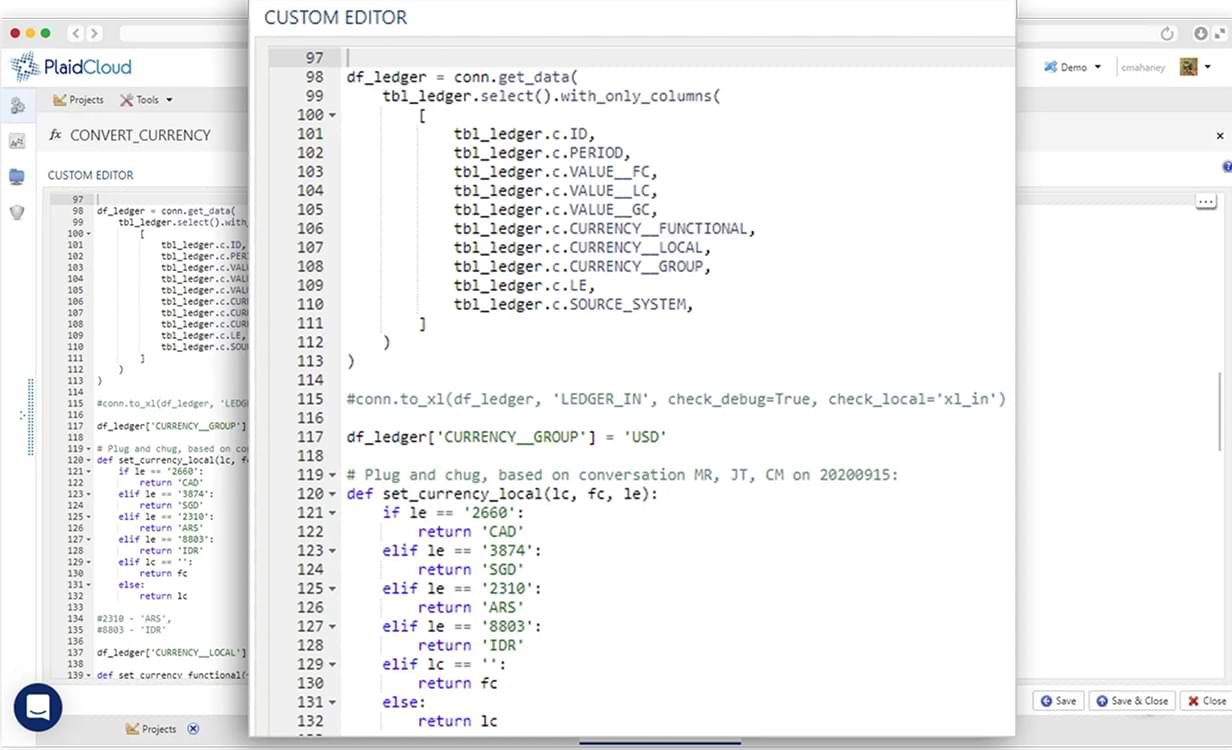Click "return 'IDR'" in the enlarged editor
The height and width of the screenshot is (750, 1232).
(471, 647)
